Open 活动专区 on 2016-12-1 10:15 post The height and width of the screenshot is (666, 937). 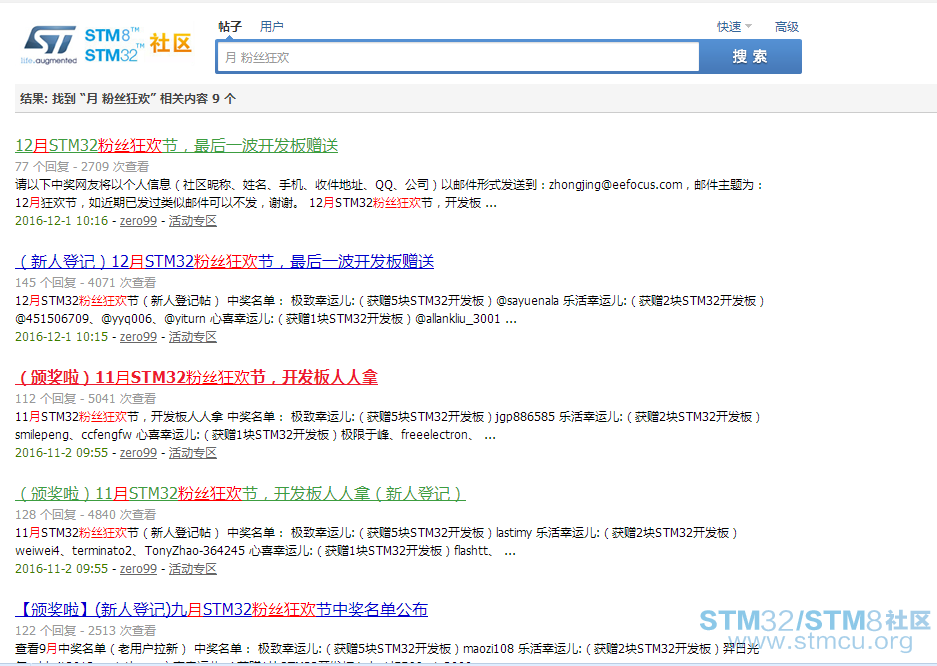click(192, 337)
